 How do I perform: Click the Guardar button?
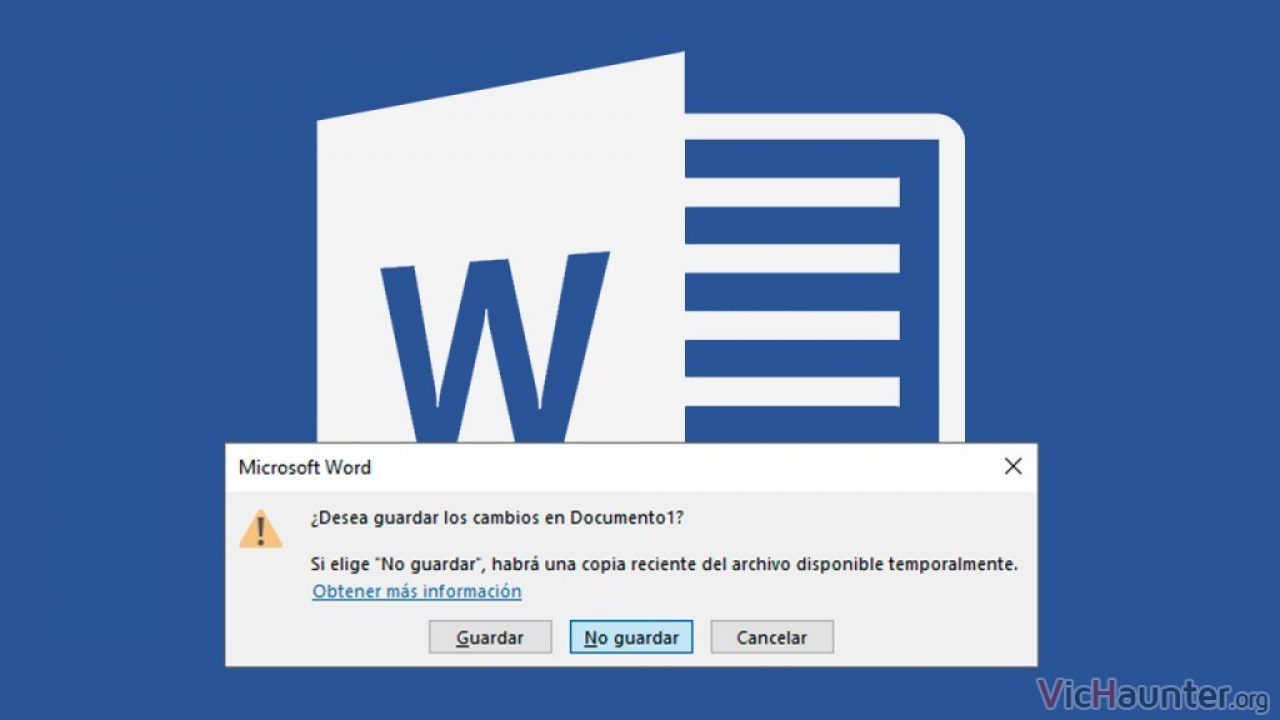coord(490,637)
